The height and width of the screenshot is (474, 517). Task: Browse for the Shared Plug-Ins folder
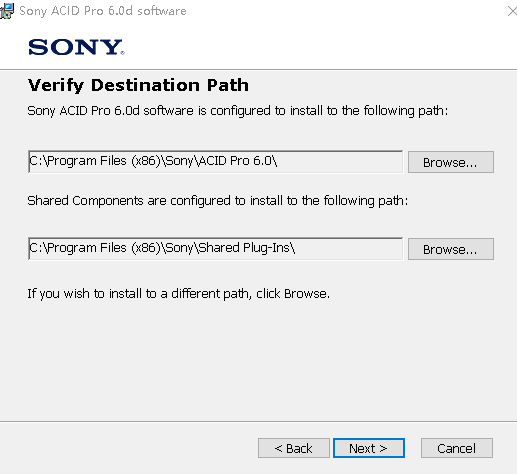450,249
